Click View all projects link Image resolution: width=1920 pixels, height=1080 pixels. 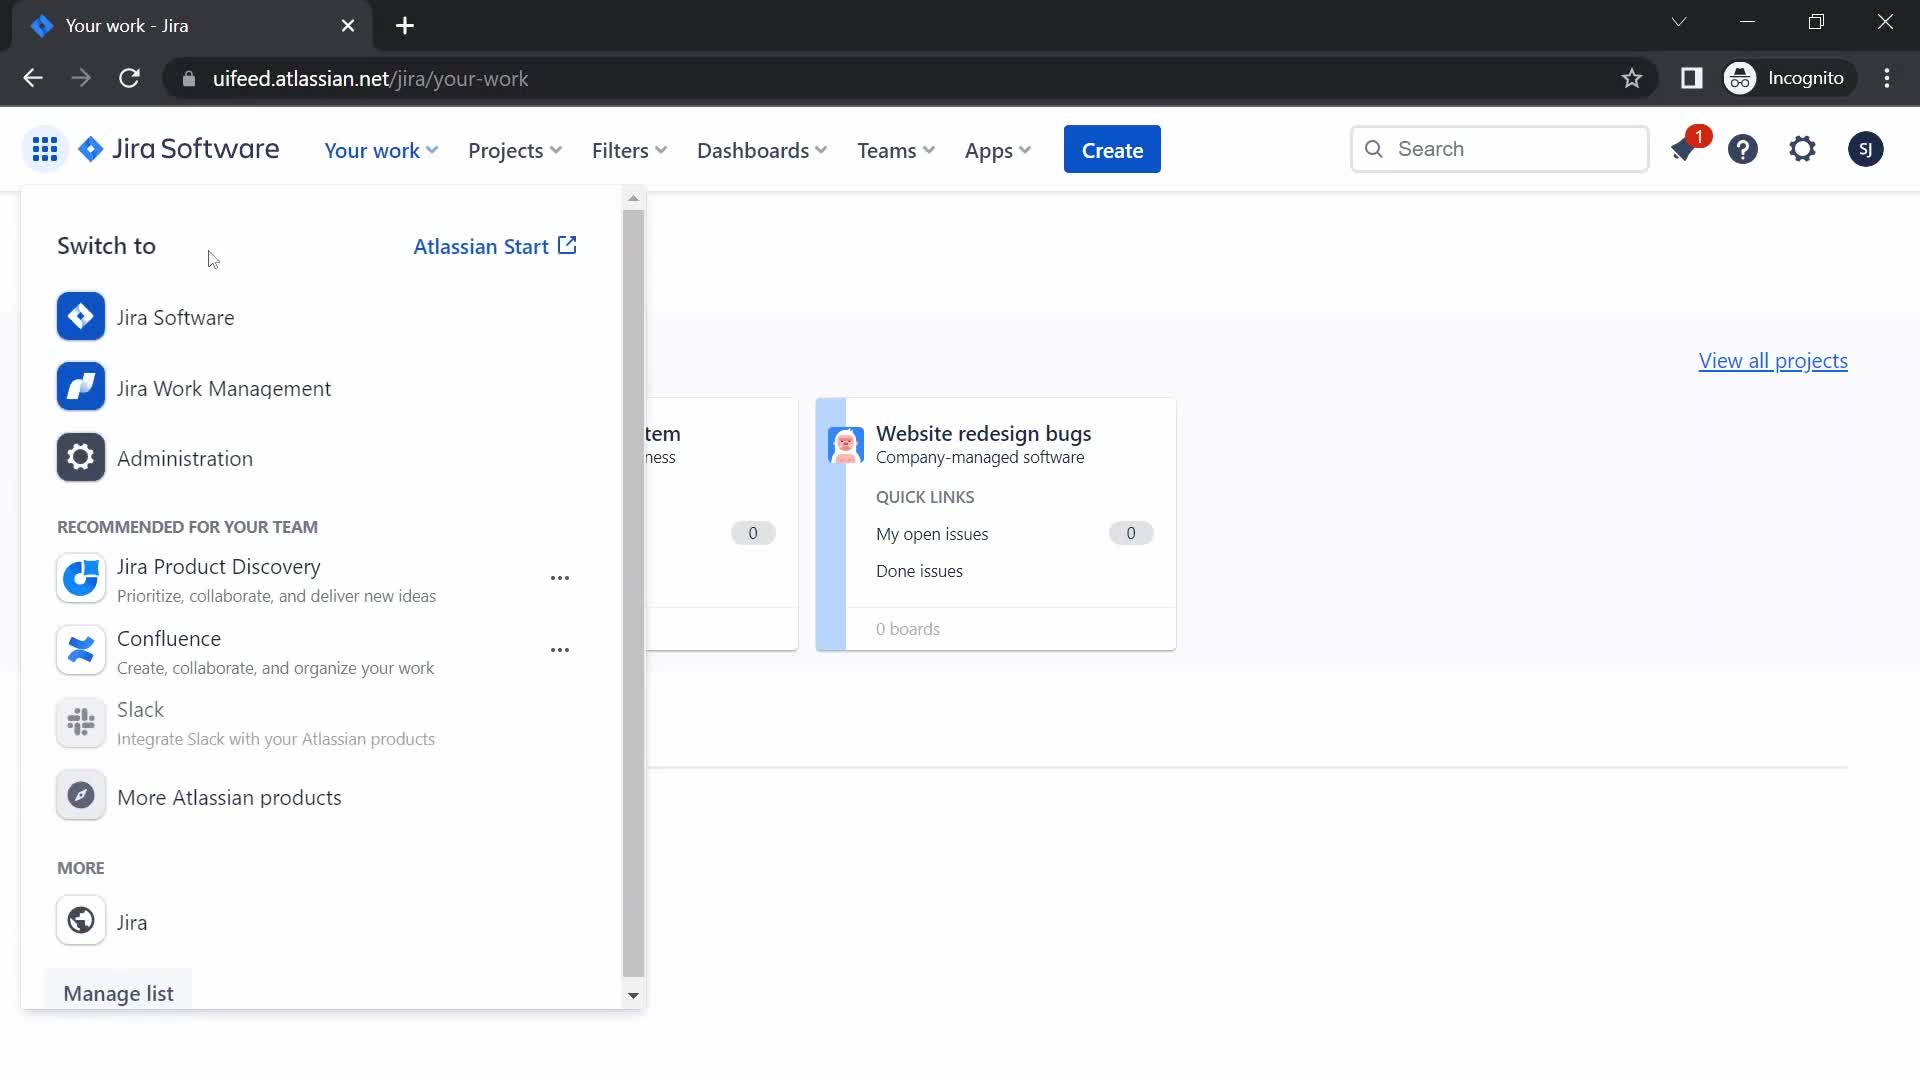pos(1772,359)
